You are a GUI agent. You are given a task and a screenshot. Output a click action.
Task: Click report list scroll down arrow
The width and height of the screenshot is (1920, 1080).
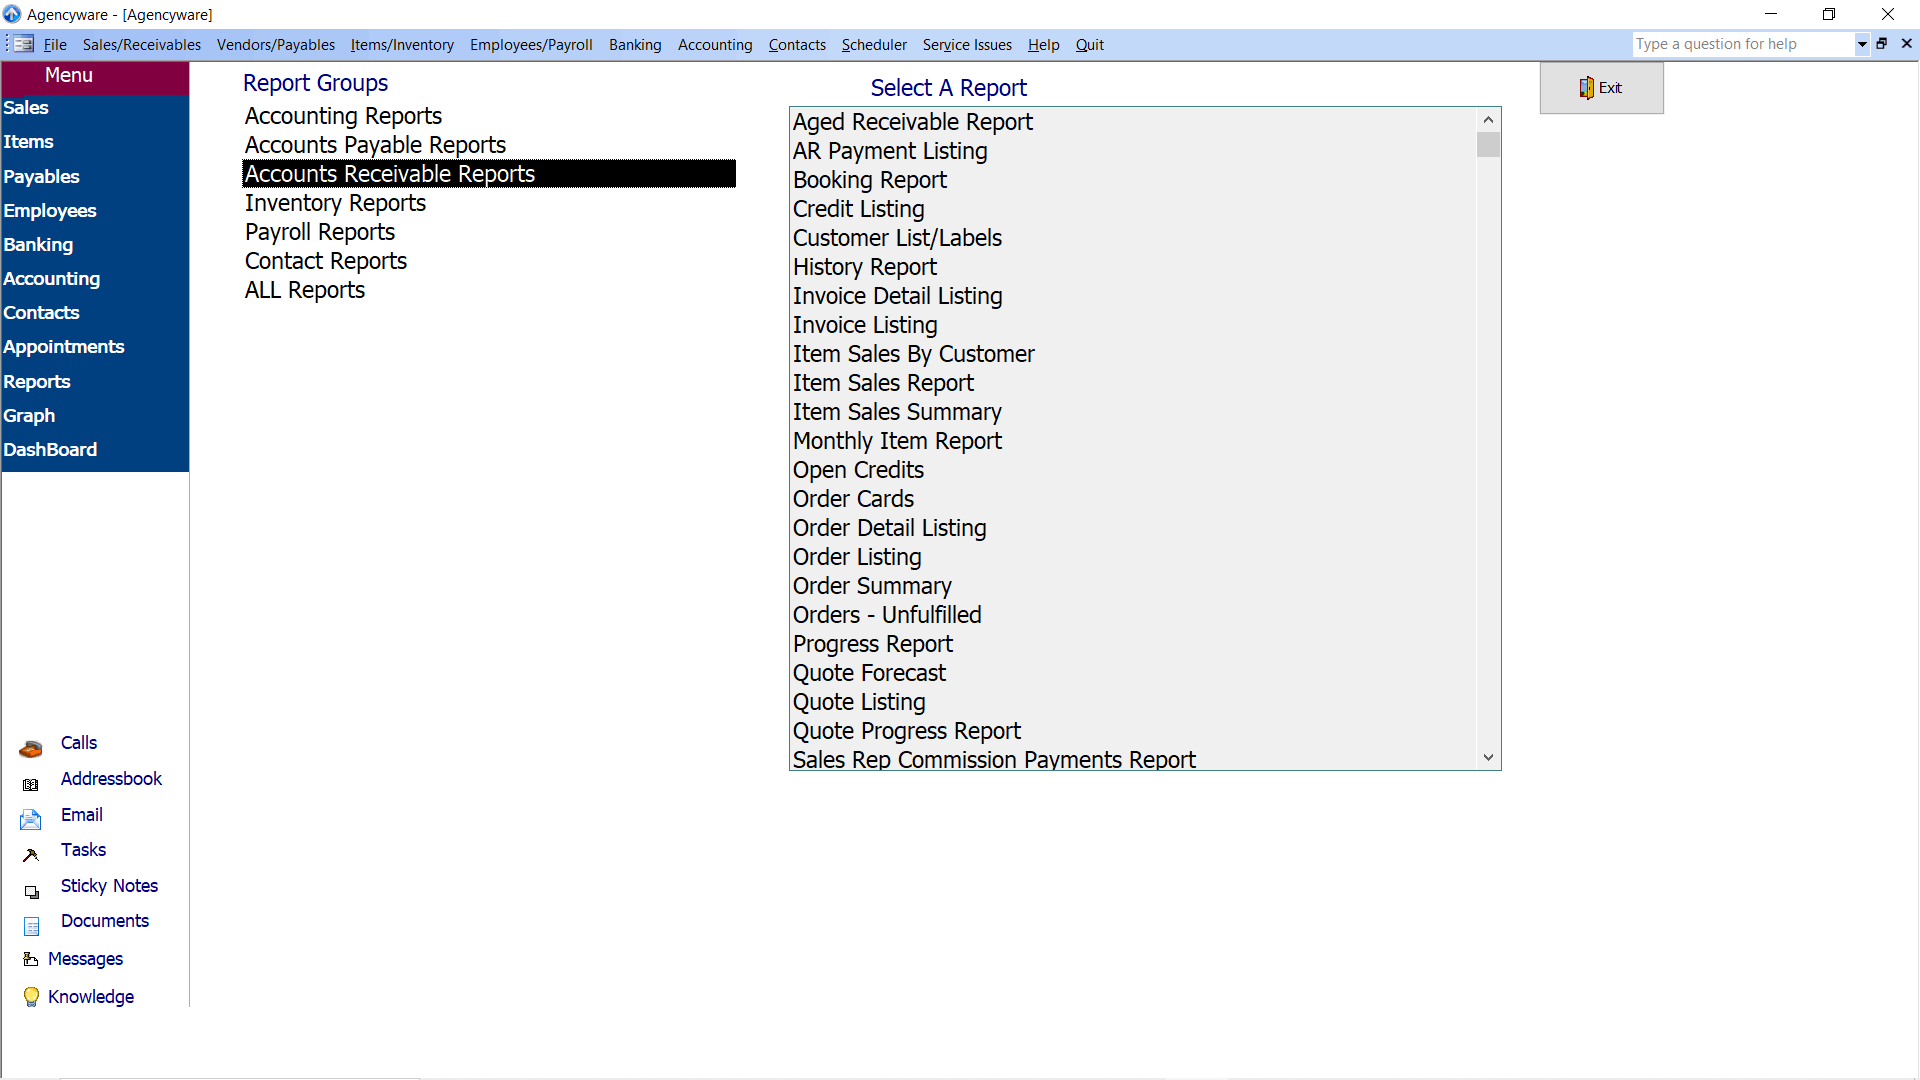(1488, 758)
